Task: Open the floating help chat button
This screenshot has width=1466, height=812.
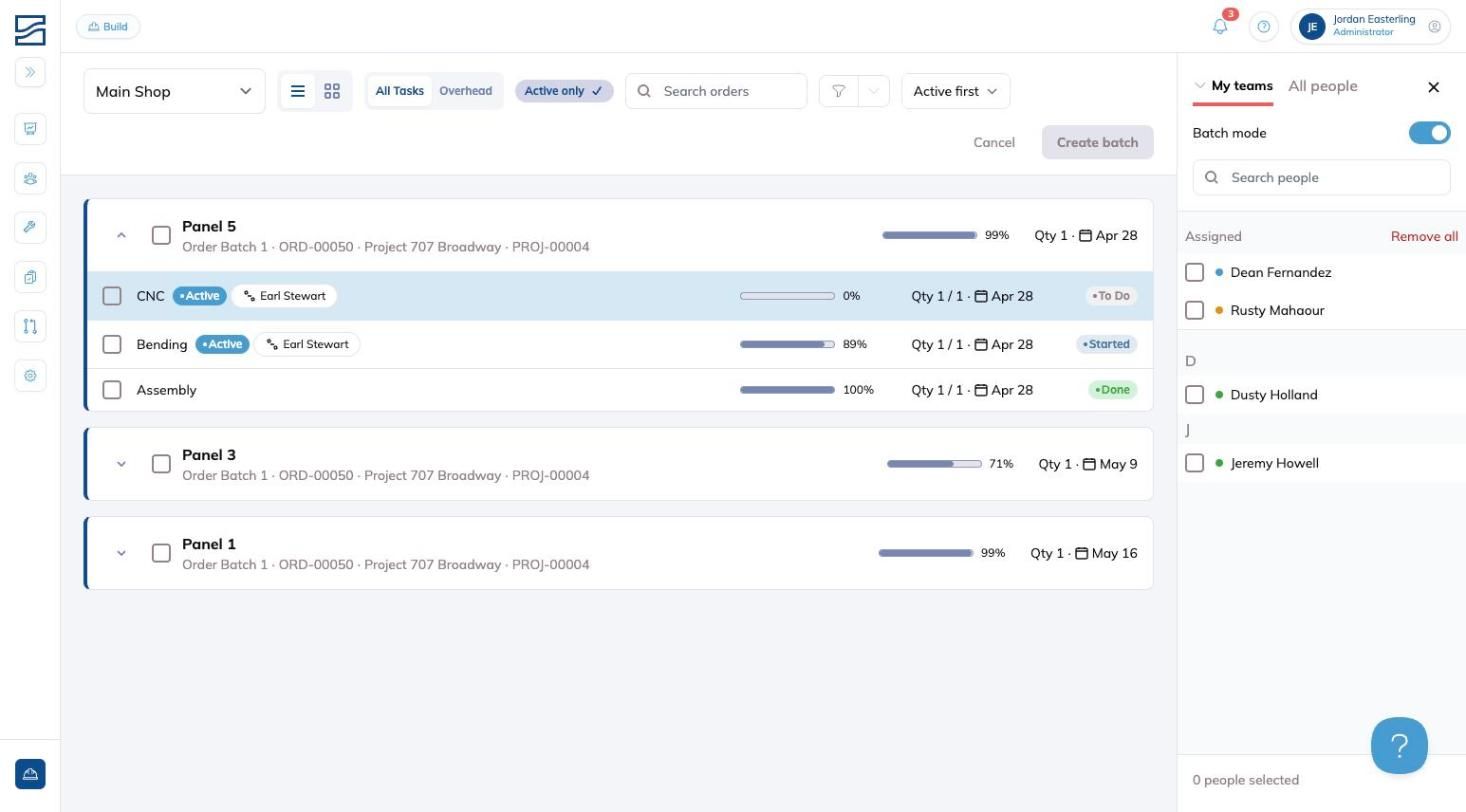Action: (1399, 745)
